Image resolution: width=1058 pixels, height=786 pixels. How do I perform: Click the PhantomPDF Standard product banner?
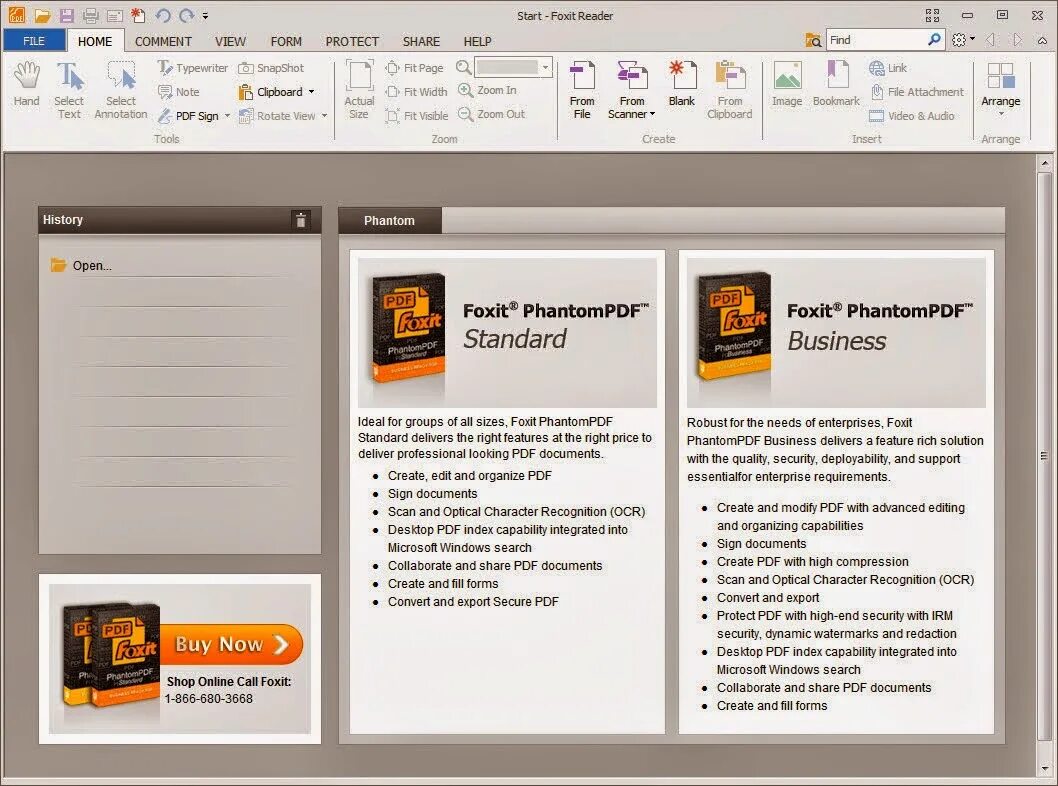tap(507, 333)
